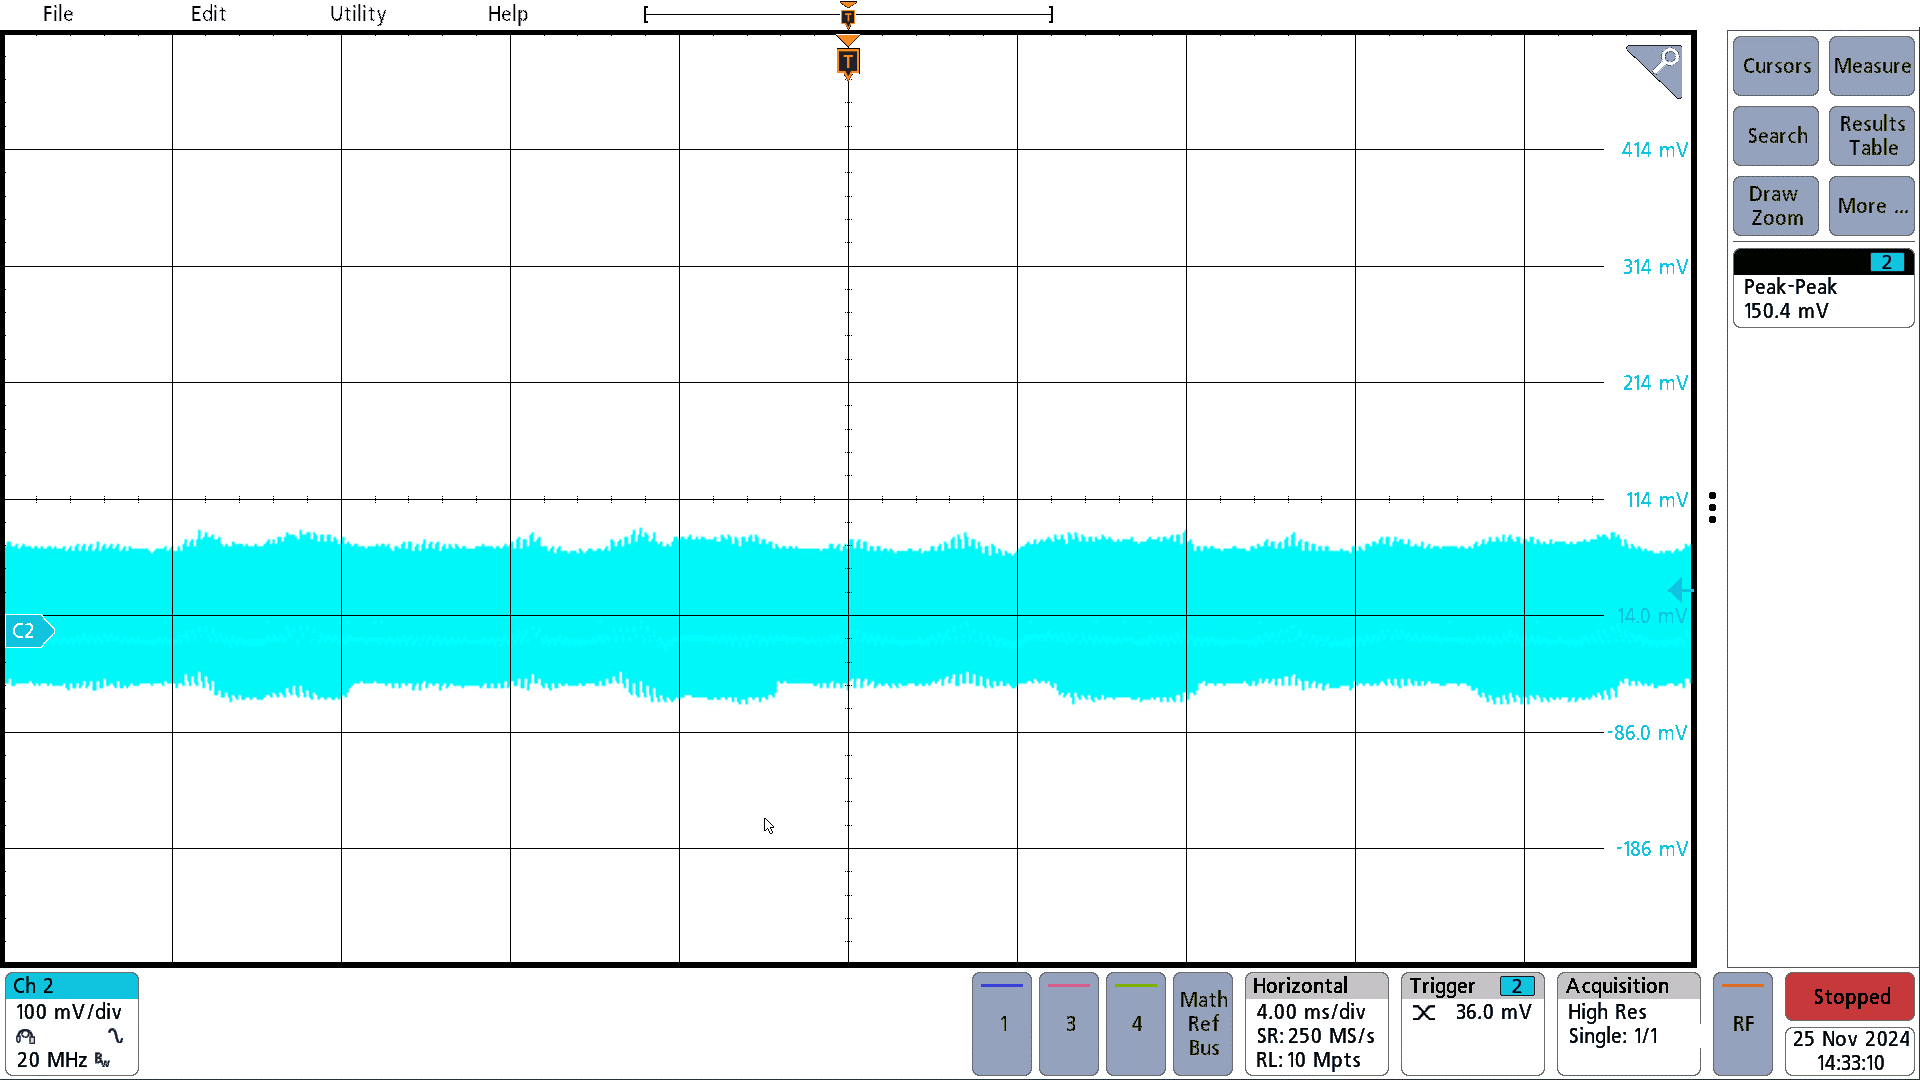
Task: Open the Help menu
Action: coord(508,14)
